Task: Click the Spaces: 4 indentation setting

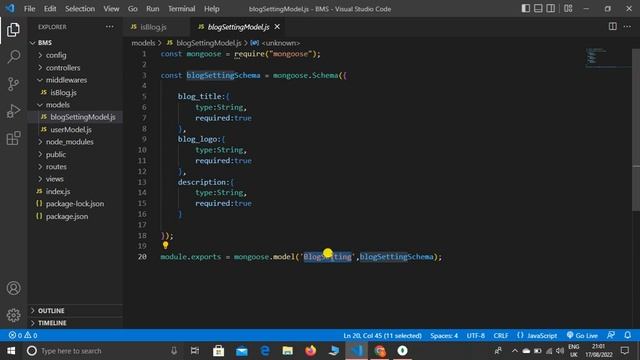Action: point(444,336)
